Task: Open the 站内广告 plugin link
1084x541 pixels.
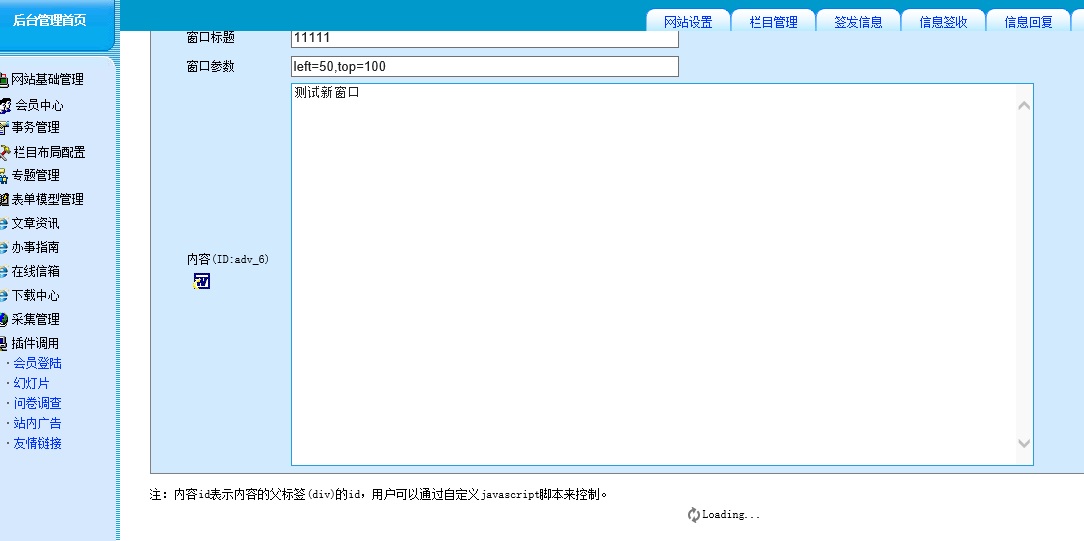Action: [37, 423]
